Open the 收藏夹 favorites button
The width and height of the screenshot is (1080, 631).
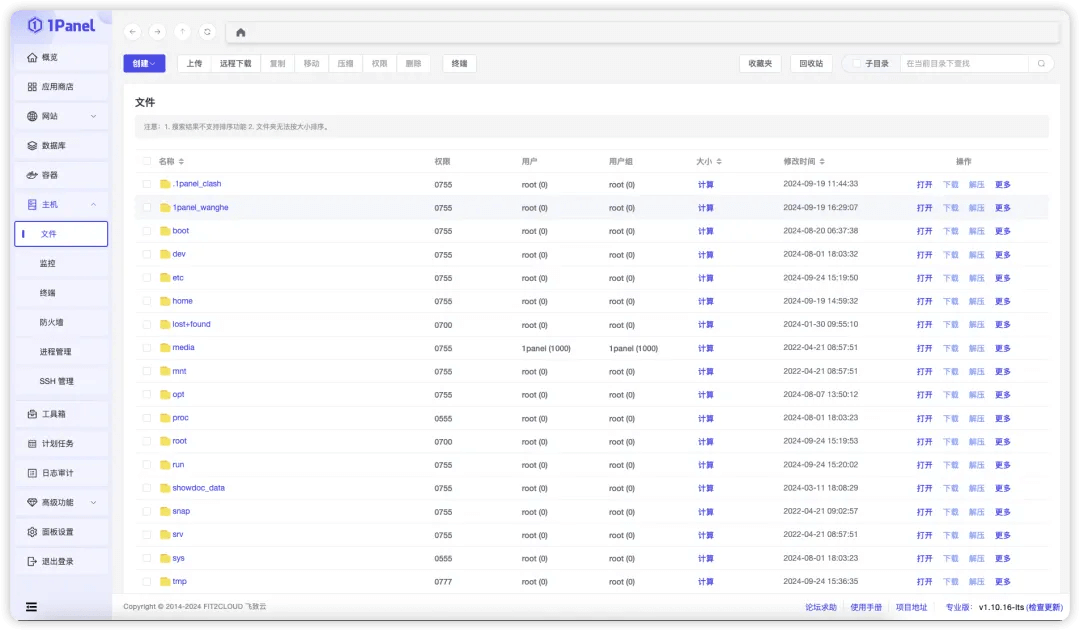[x=760, y=63]
